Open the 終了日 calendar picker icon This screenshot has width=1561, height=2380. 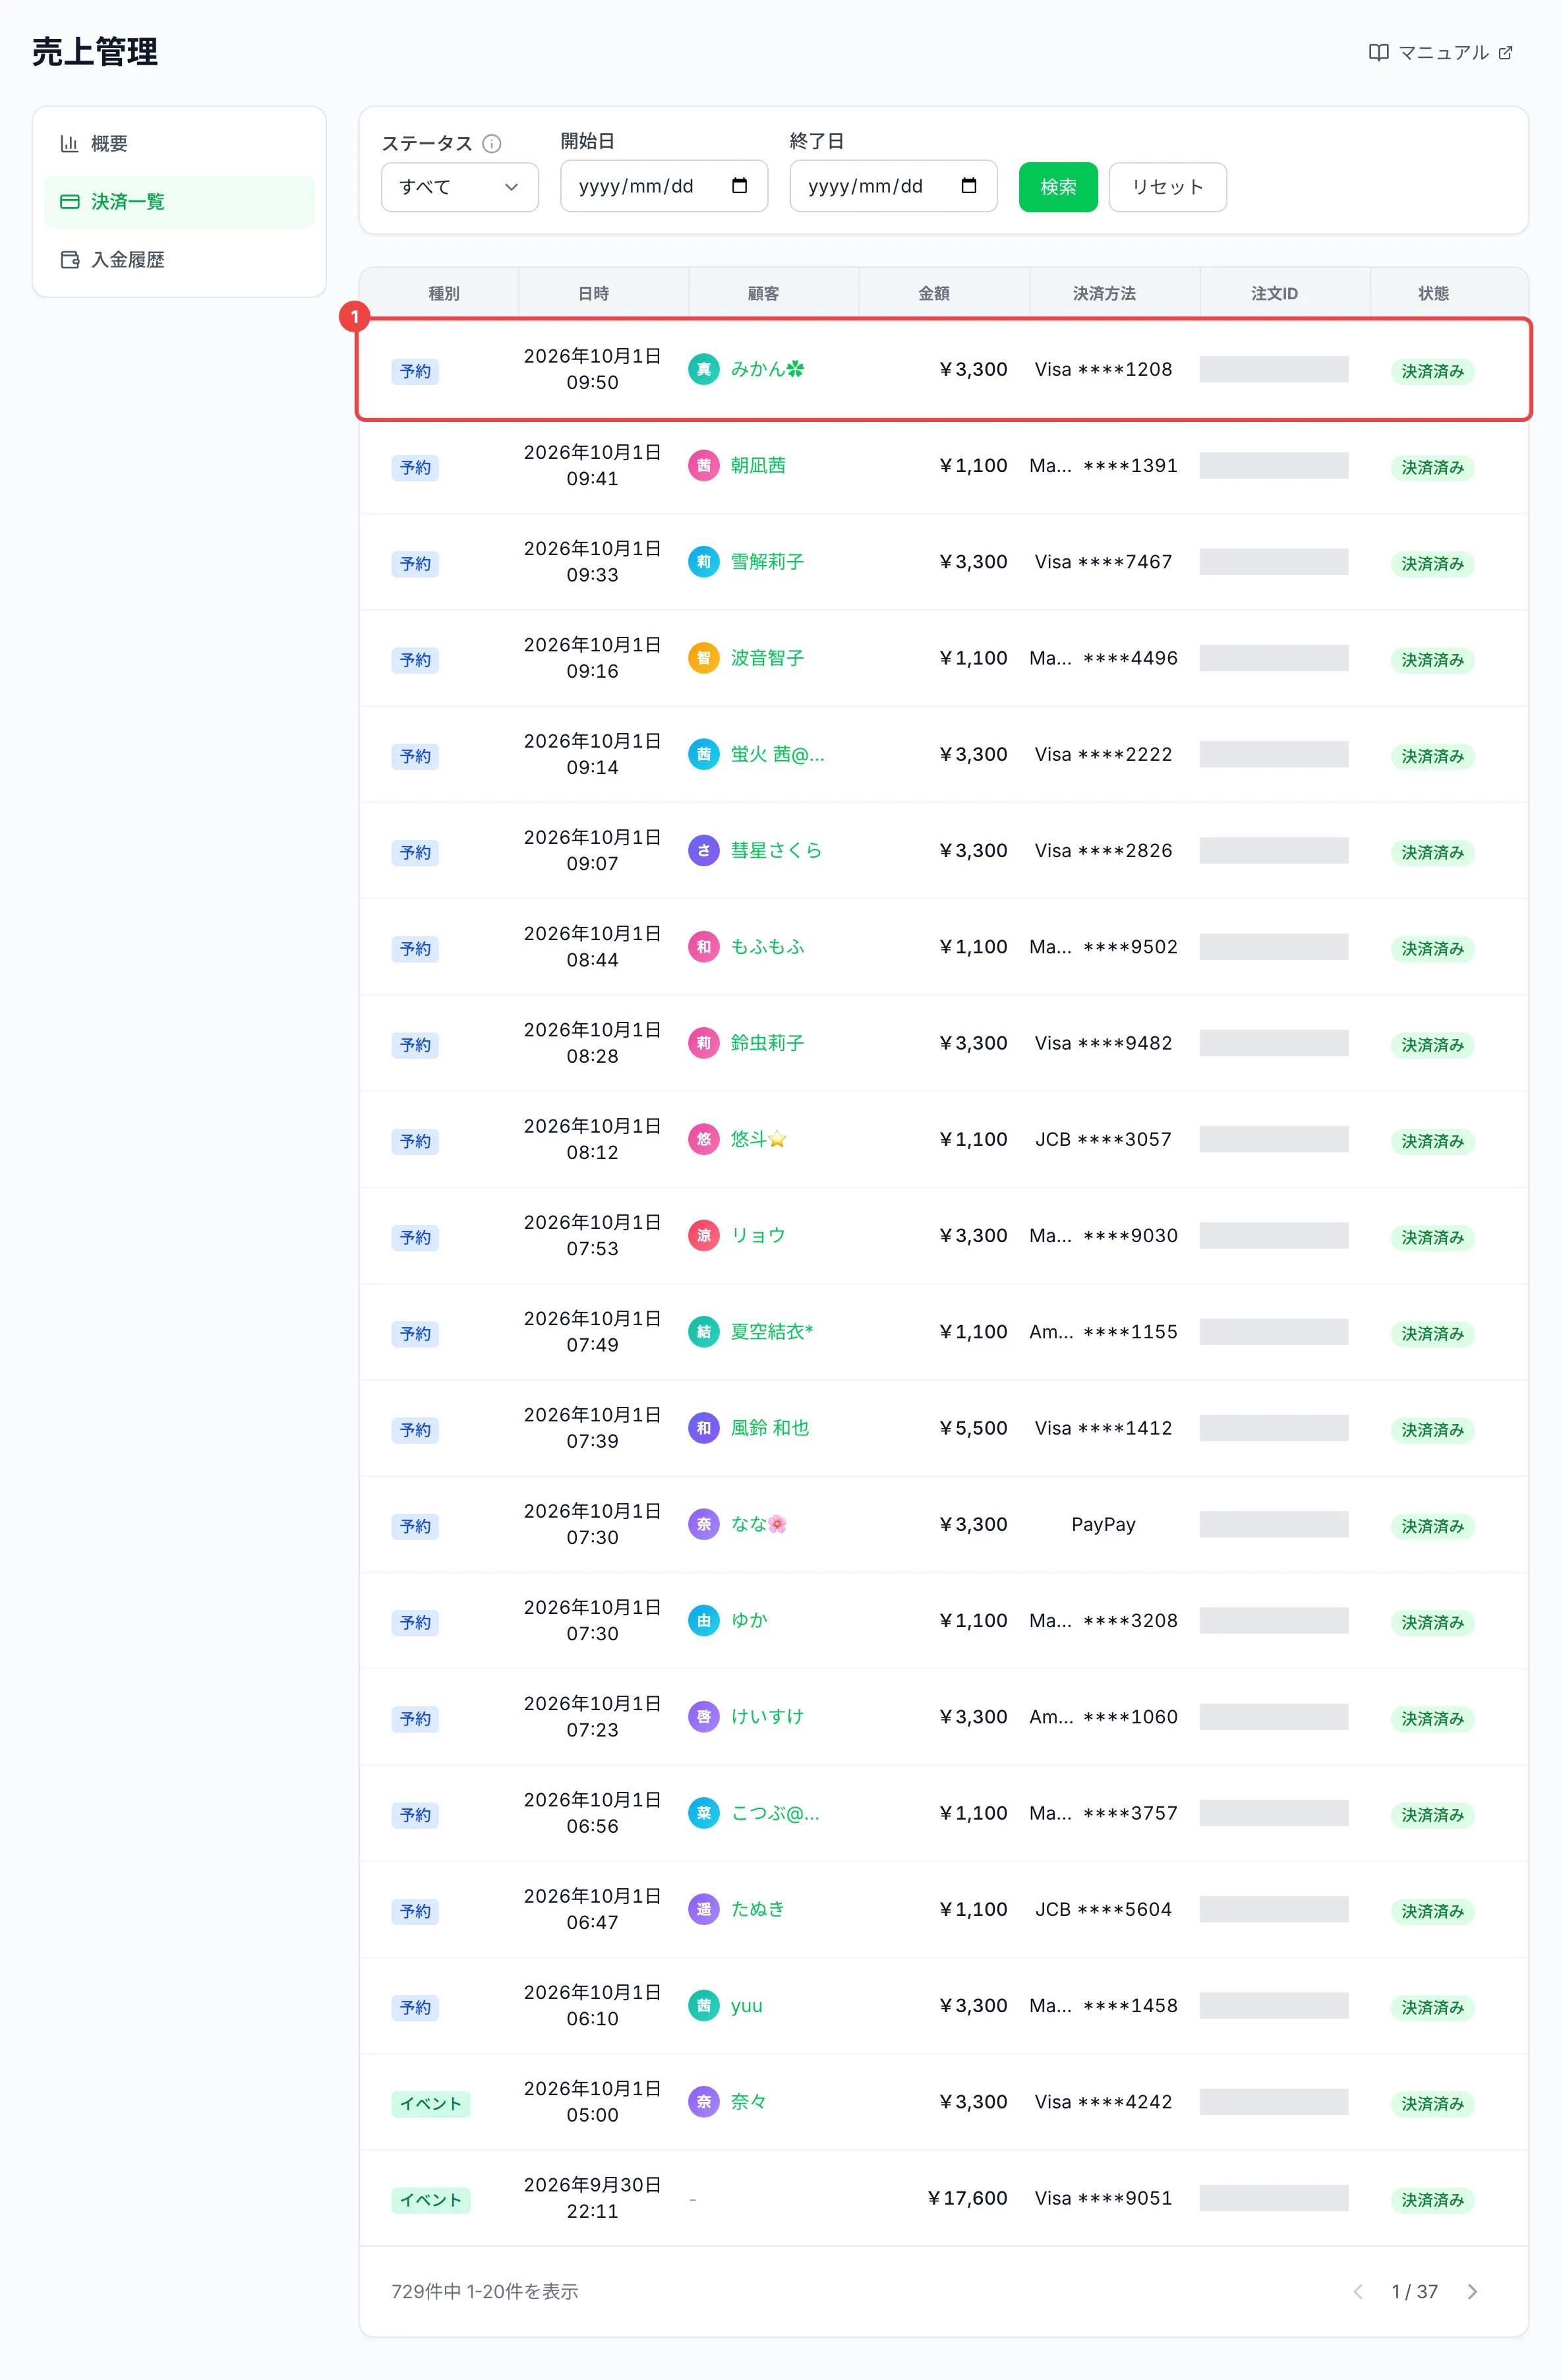[x=968, y=186]
